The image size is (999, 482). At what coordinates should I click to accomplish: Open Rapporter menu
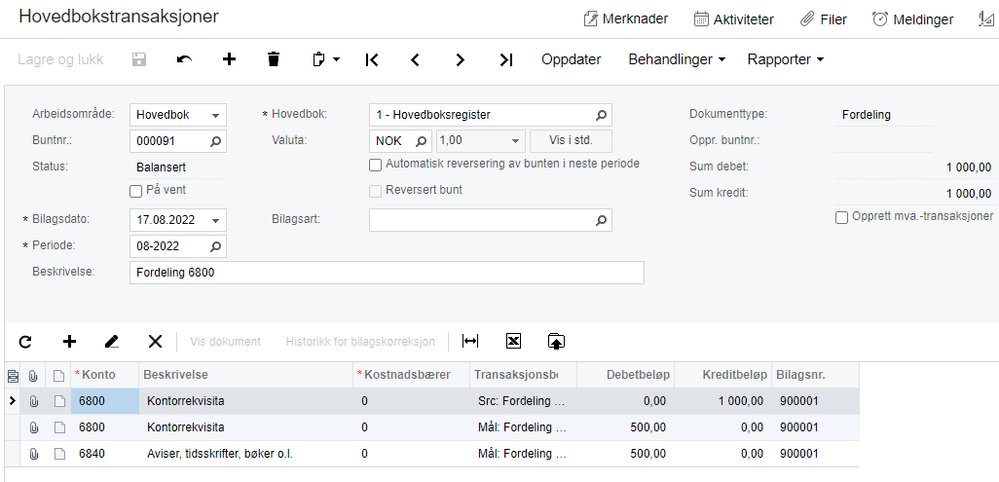(x=786, y=59)
